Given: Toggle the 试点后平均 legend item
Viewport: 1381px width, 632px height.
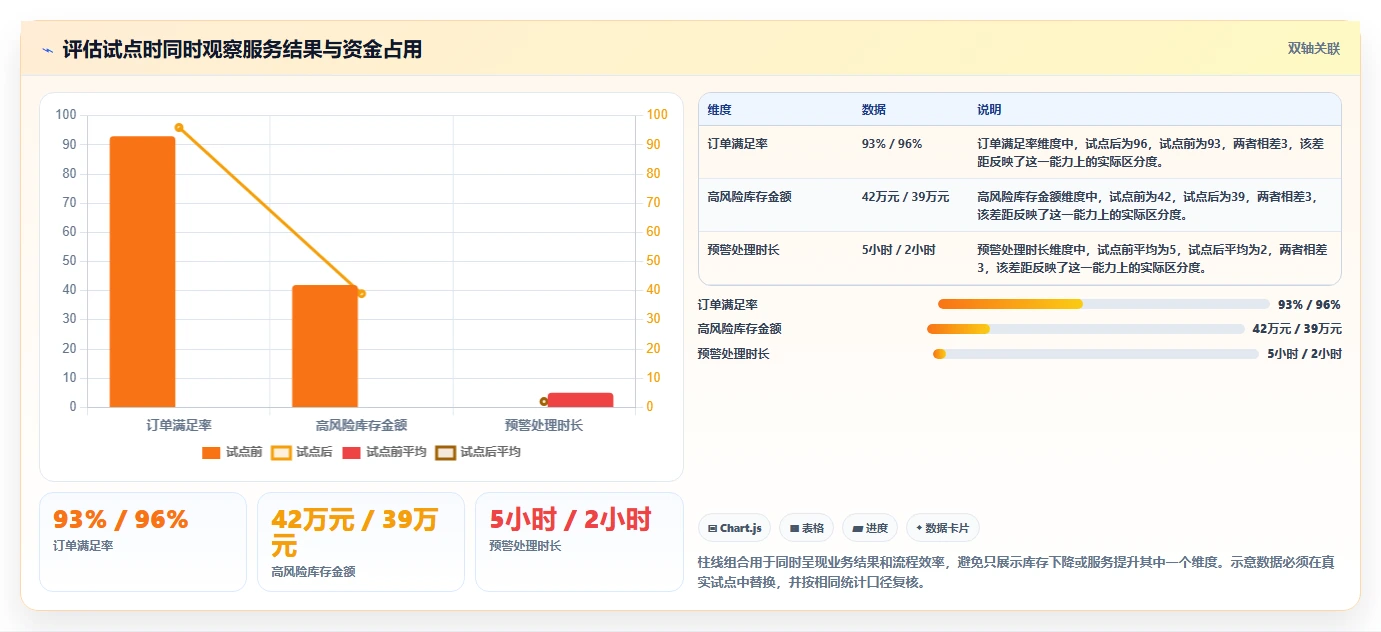Looking at the screenshot, I should (x=478, y=452).
